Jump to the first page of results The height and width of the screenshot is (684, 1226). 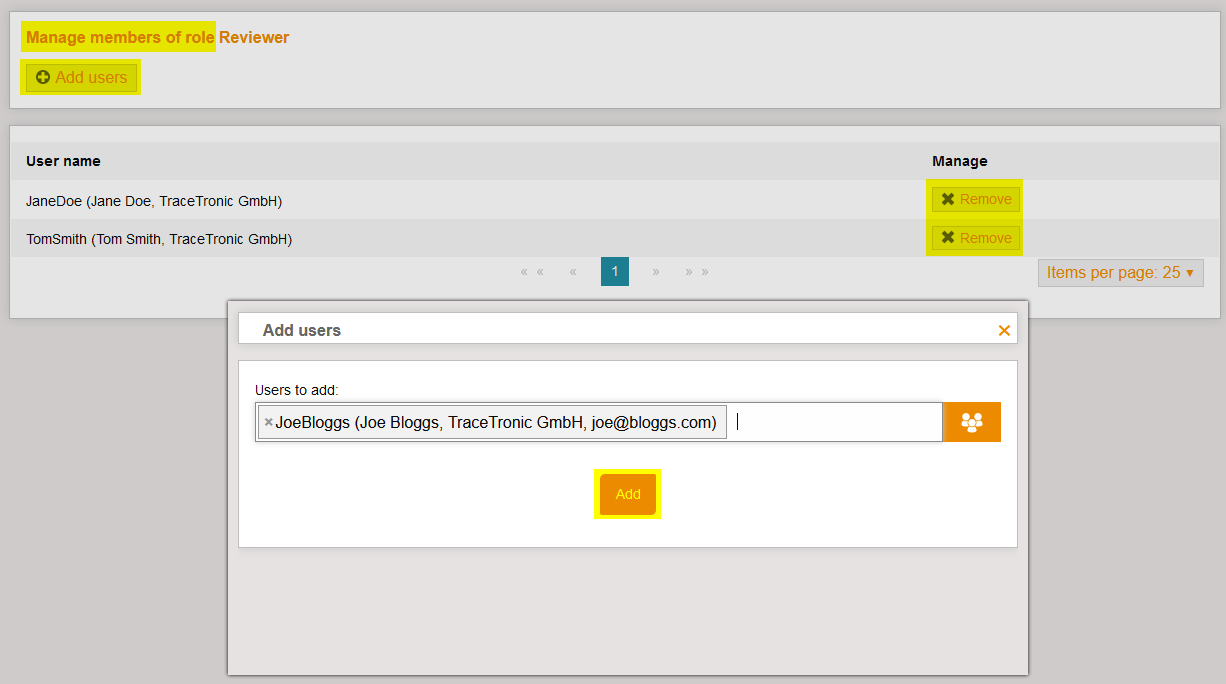tap(532, 272)
